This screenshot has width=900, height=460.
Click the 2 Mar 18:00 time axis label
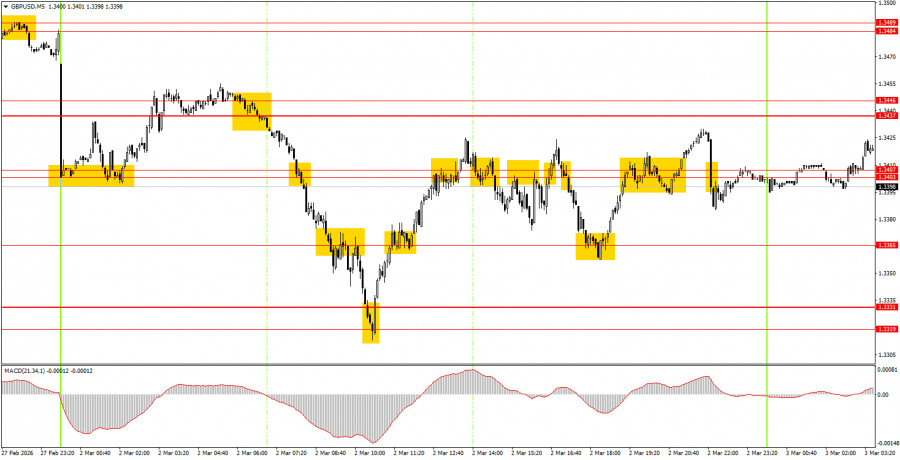tap(606, 453)
